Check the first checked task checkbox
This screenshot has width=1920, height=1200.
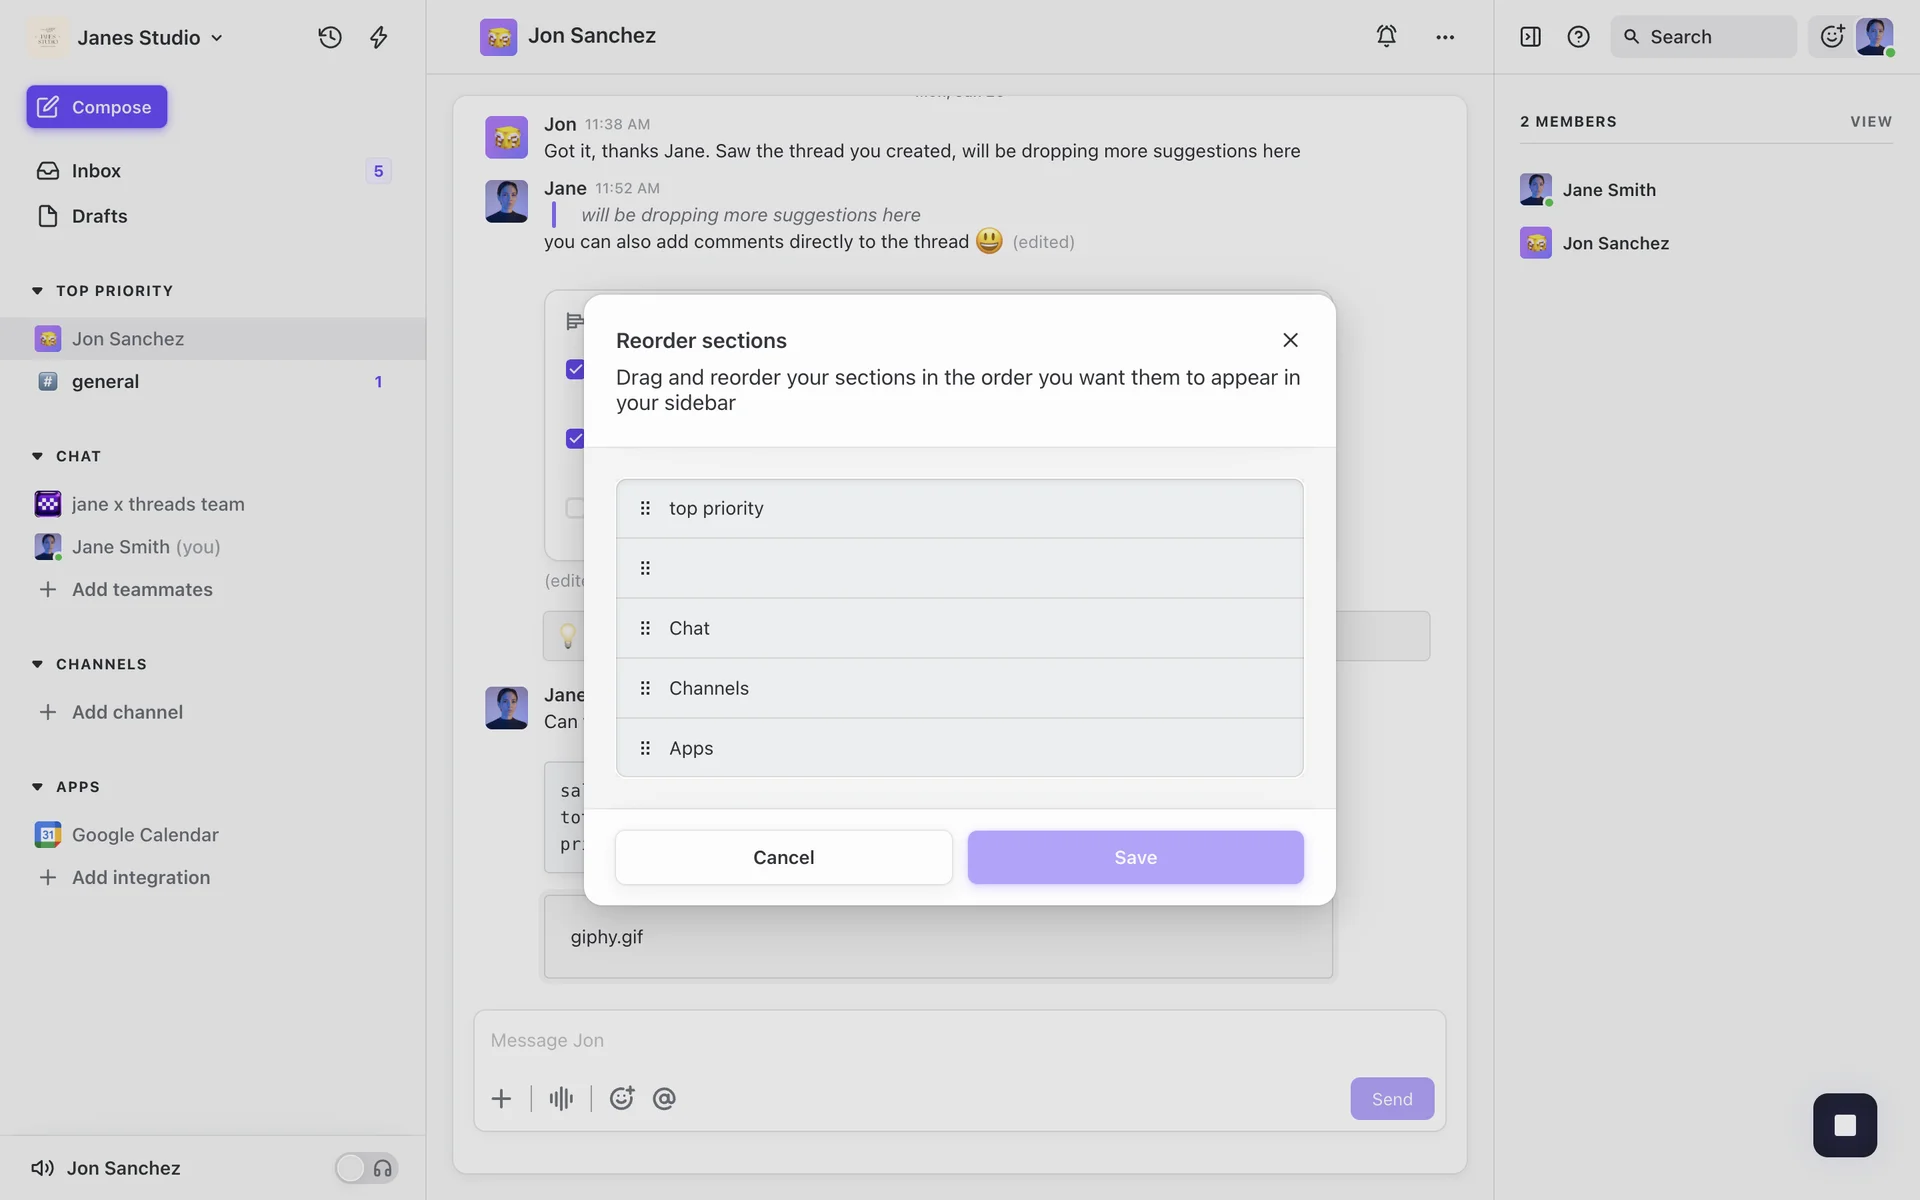tap(575, 369)
